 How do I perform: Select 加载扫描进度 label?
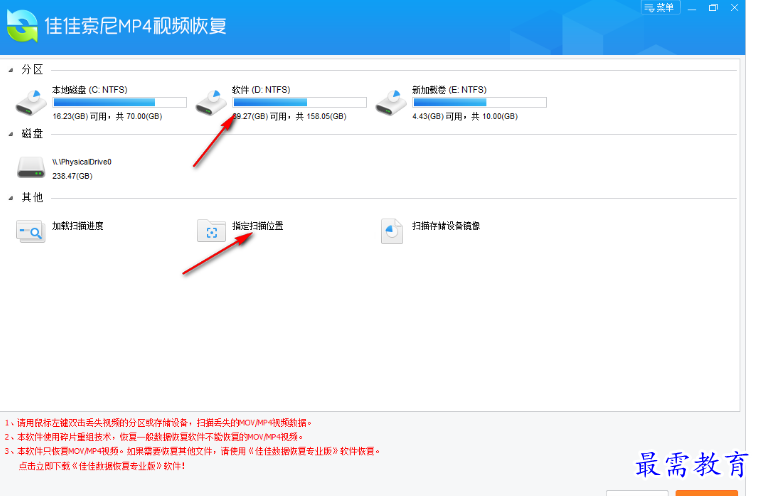click(78, 226)
